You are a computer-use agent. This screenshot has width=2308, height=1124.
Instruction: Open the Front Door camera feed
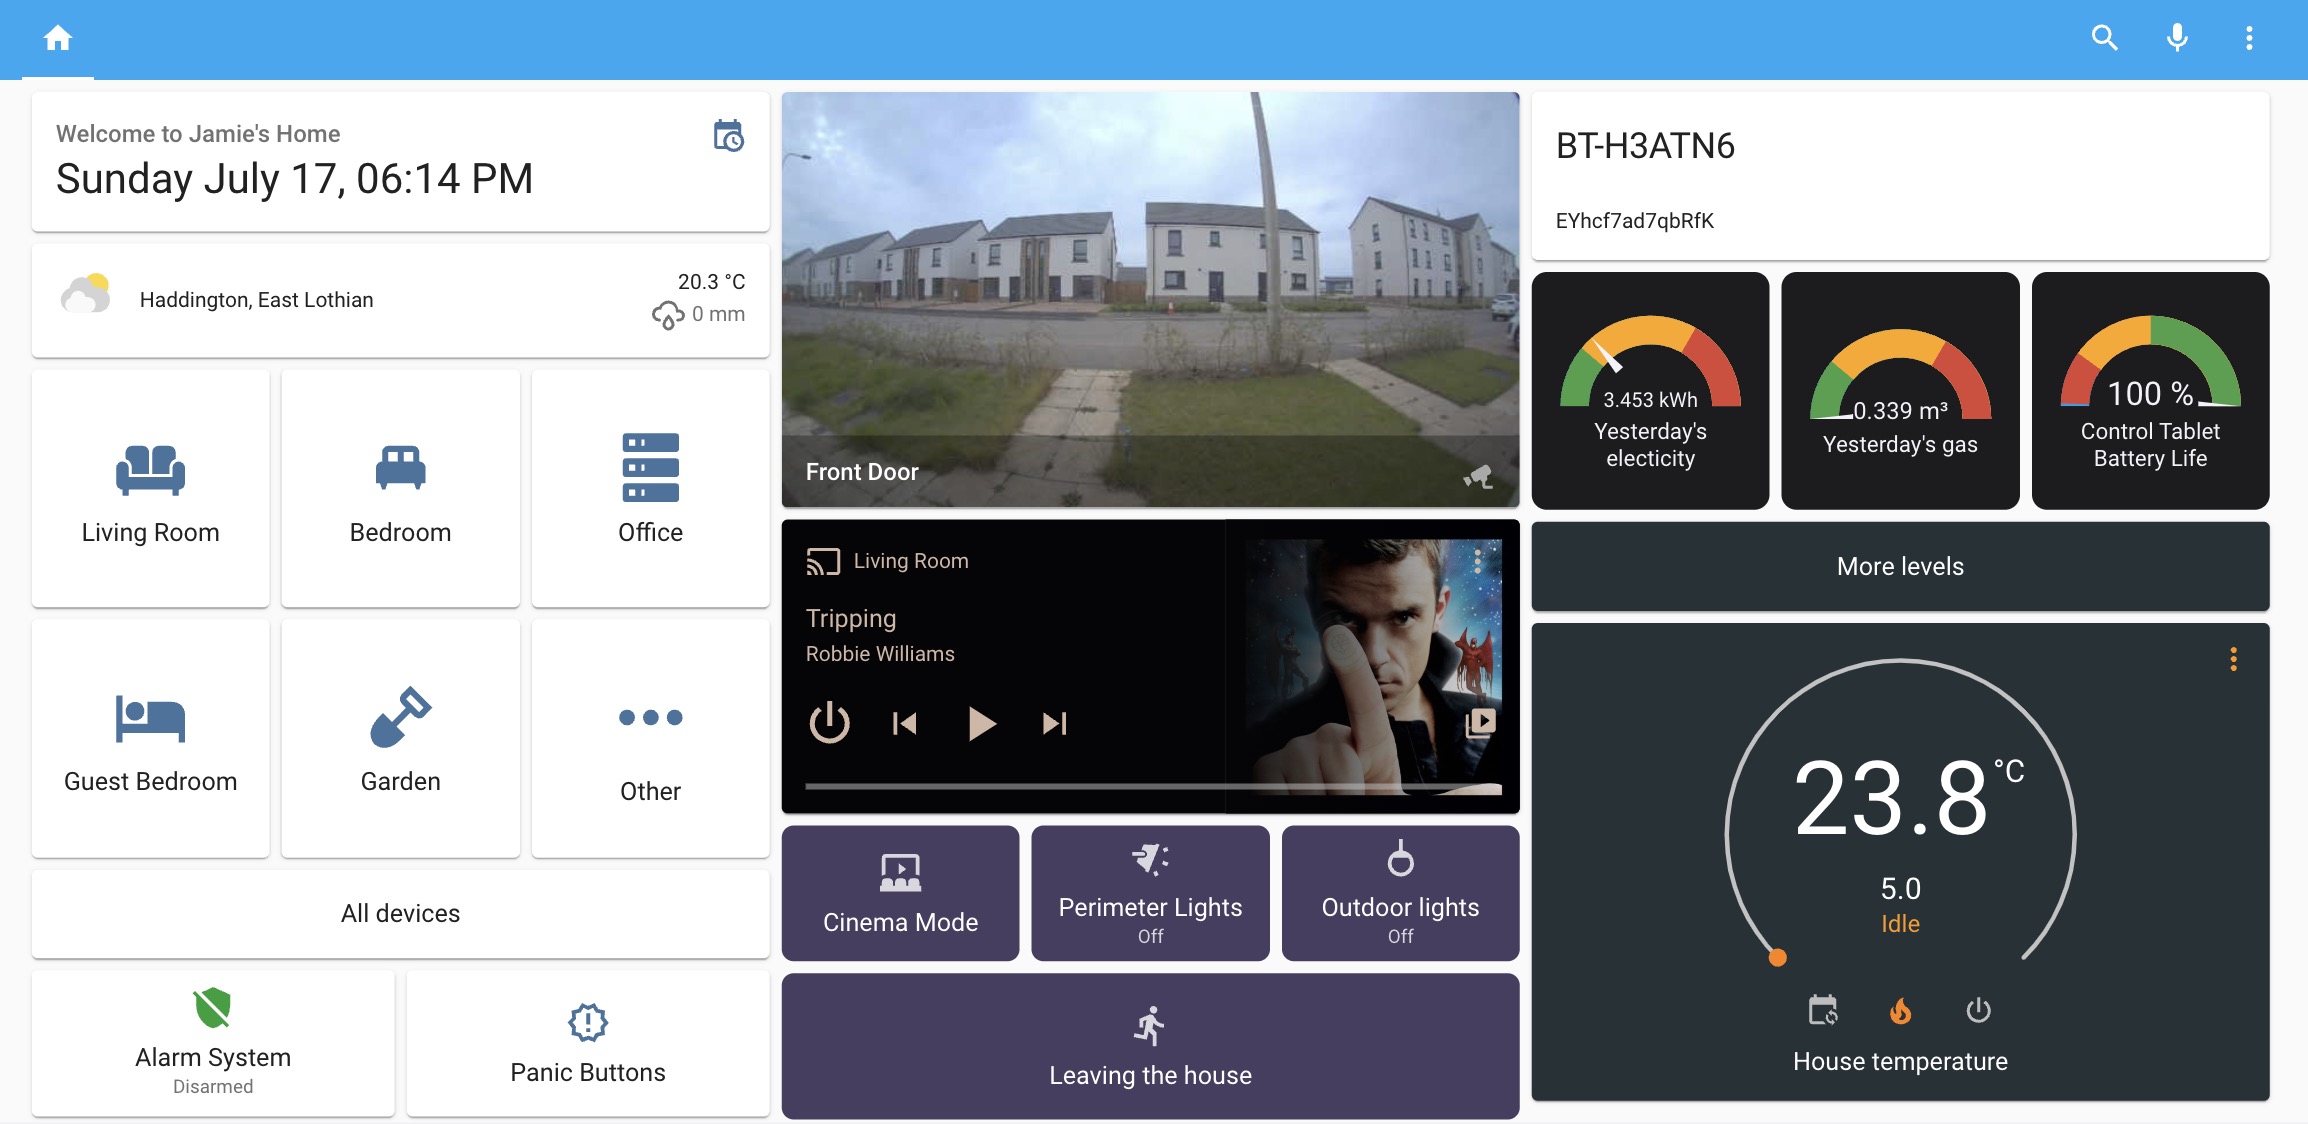click(x=1150, y=299)
